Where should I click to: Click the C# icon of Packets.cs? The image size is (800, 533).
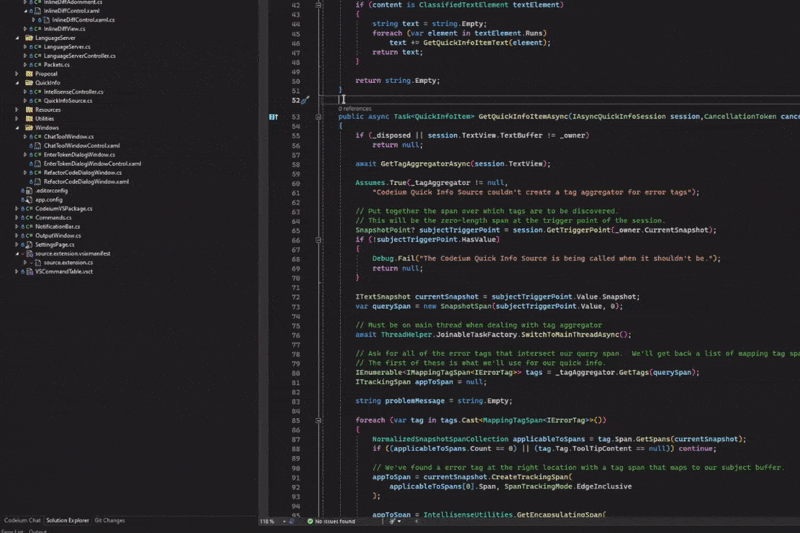pyautogui.click(x=37, y=65)
